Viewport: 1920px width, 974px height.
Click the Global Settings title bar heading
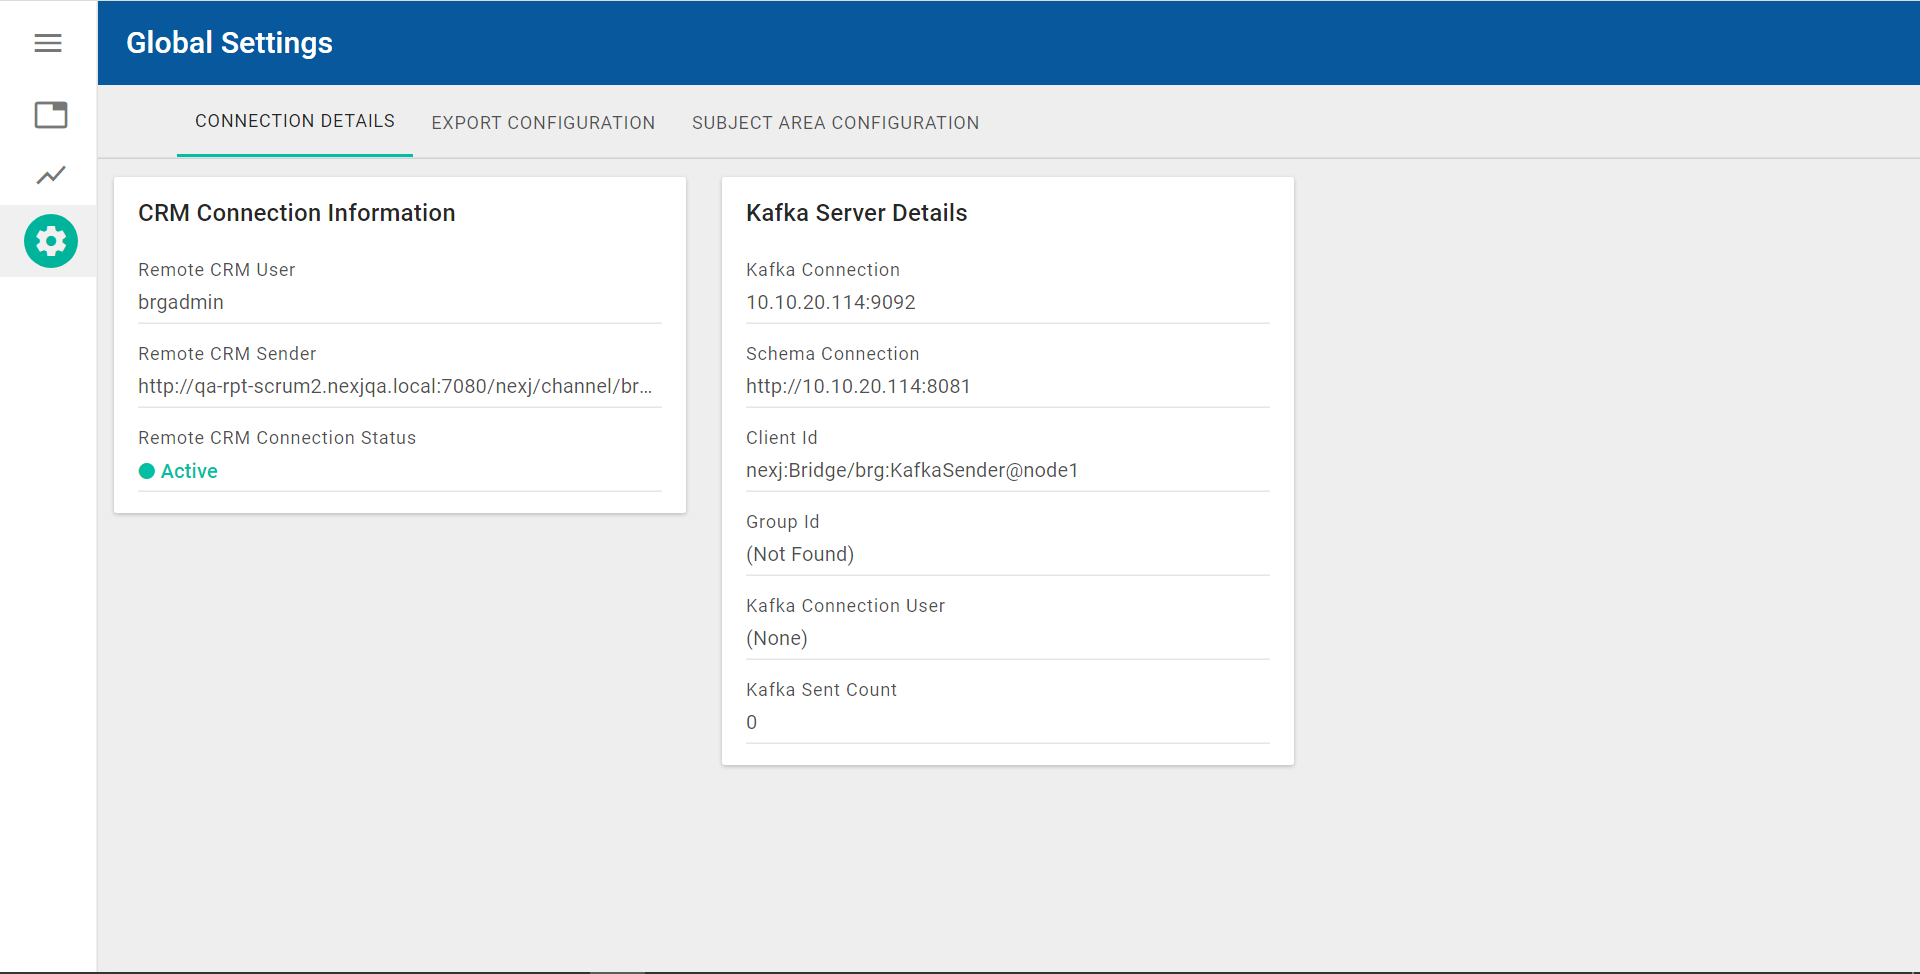click(x=229, y=42)
